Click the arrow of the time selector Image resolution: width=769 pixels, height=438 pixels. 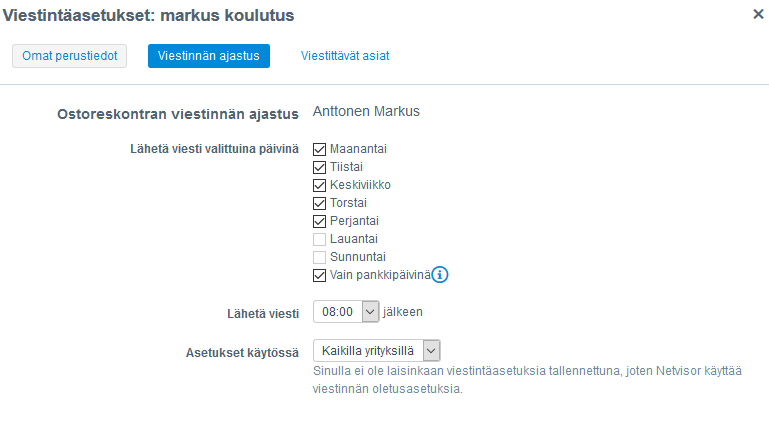[370, 312]
